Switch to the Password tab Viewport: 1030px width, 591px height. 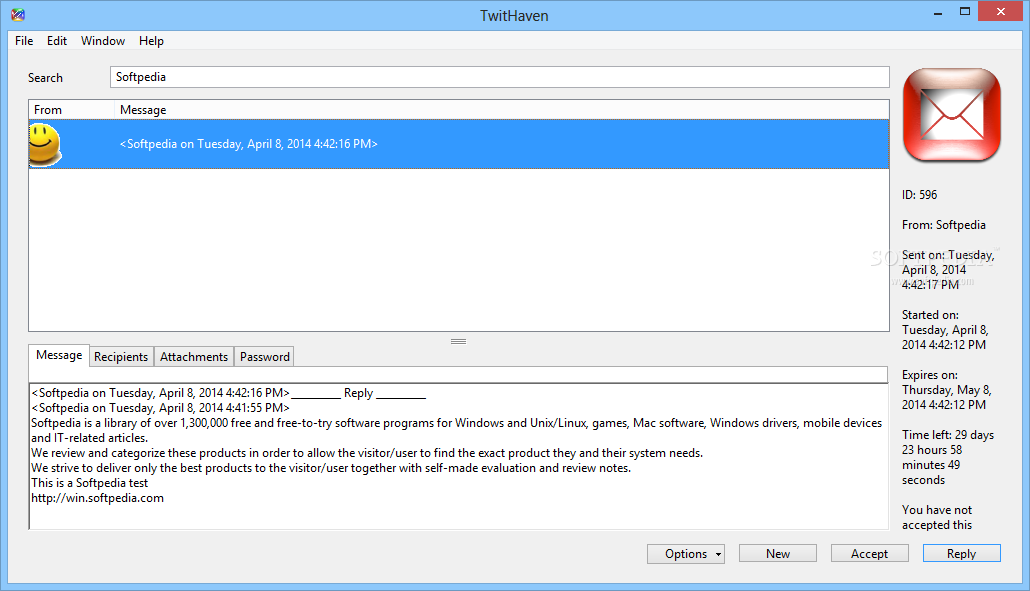[x=265, y=357]
